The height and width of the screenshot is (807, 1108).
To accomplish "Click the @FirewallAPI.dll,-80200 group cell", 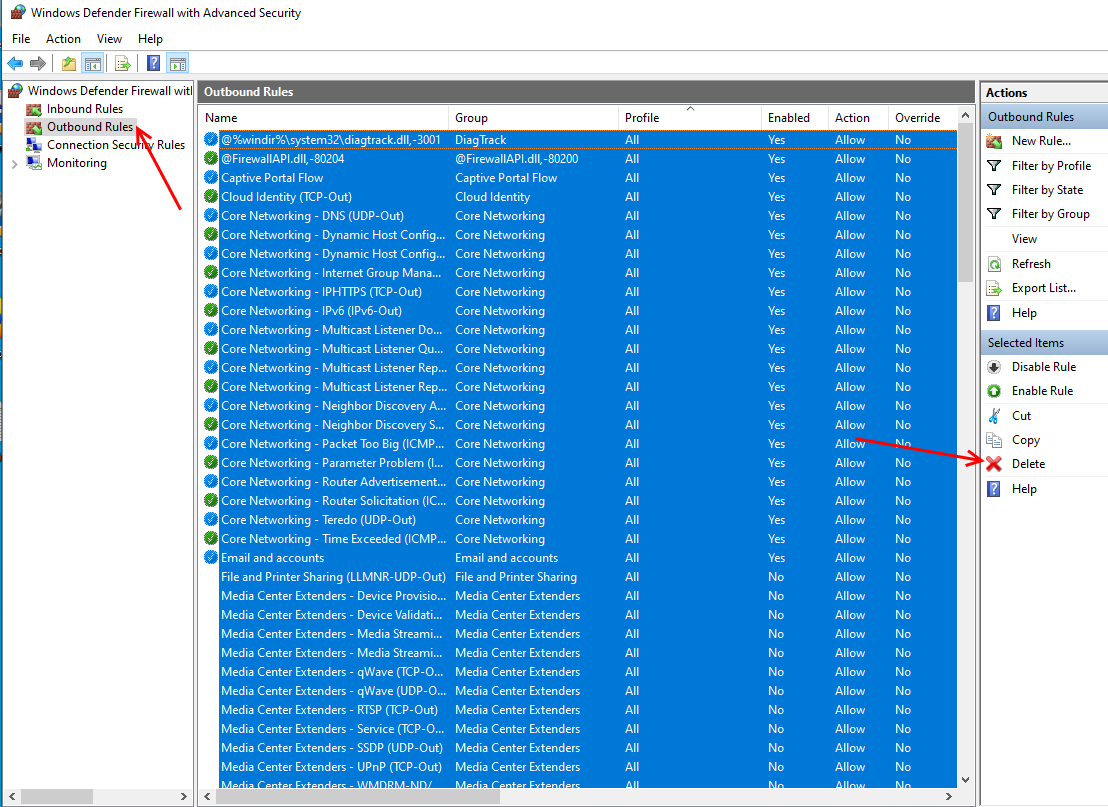I will (x=517, y=159).
